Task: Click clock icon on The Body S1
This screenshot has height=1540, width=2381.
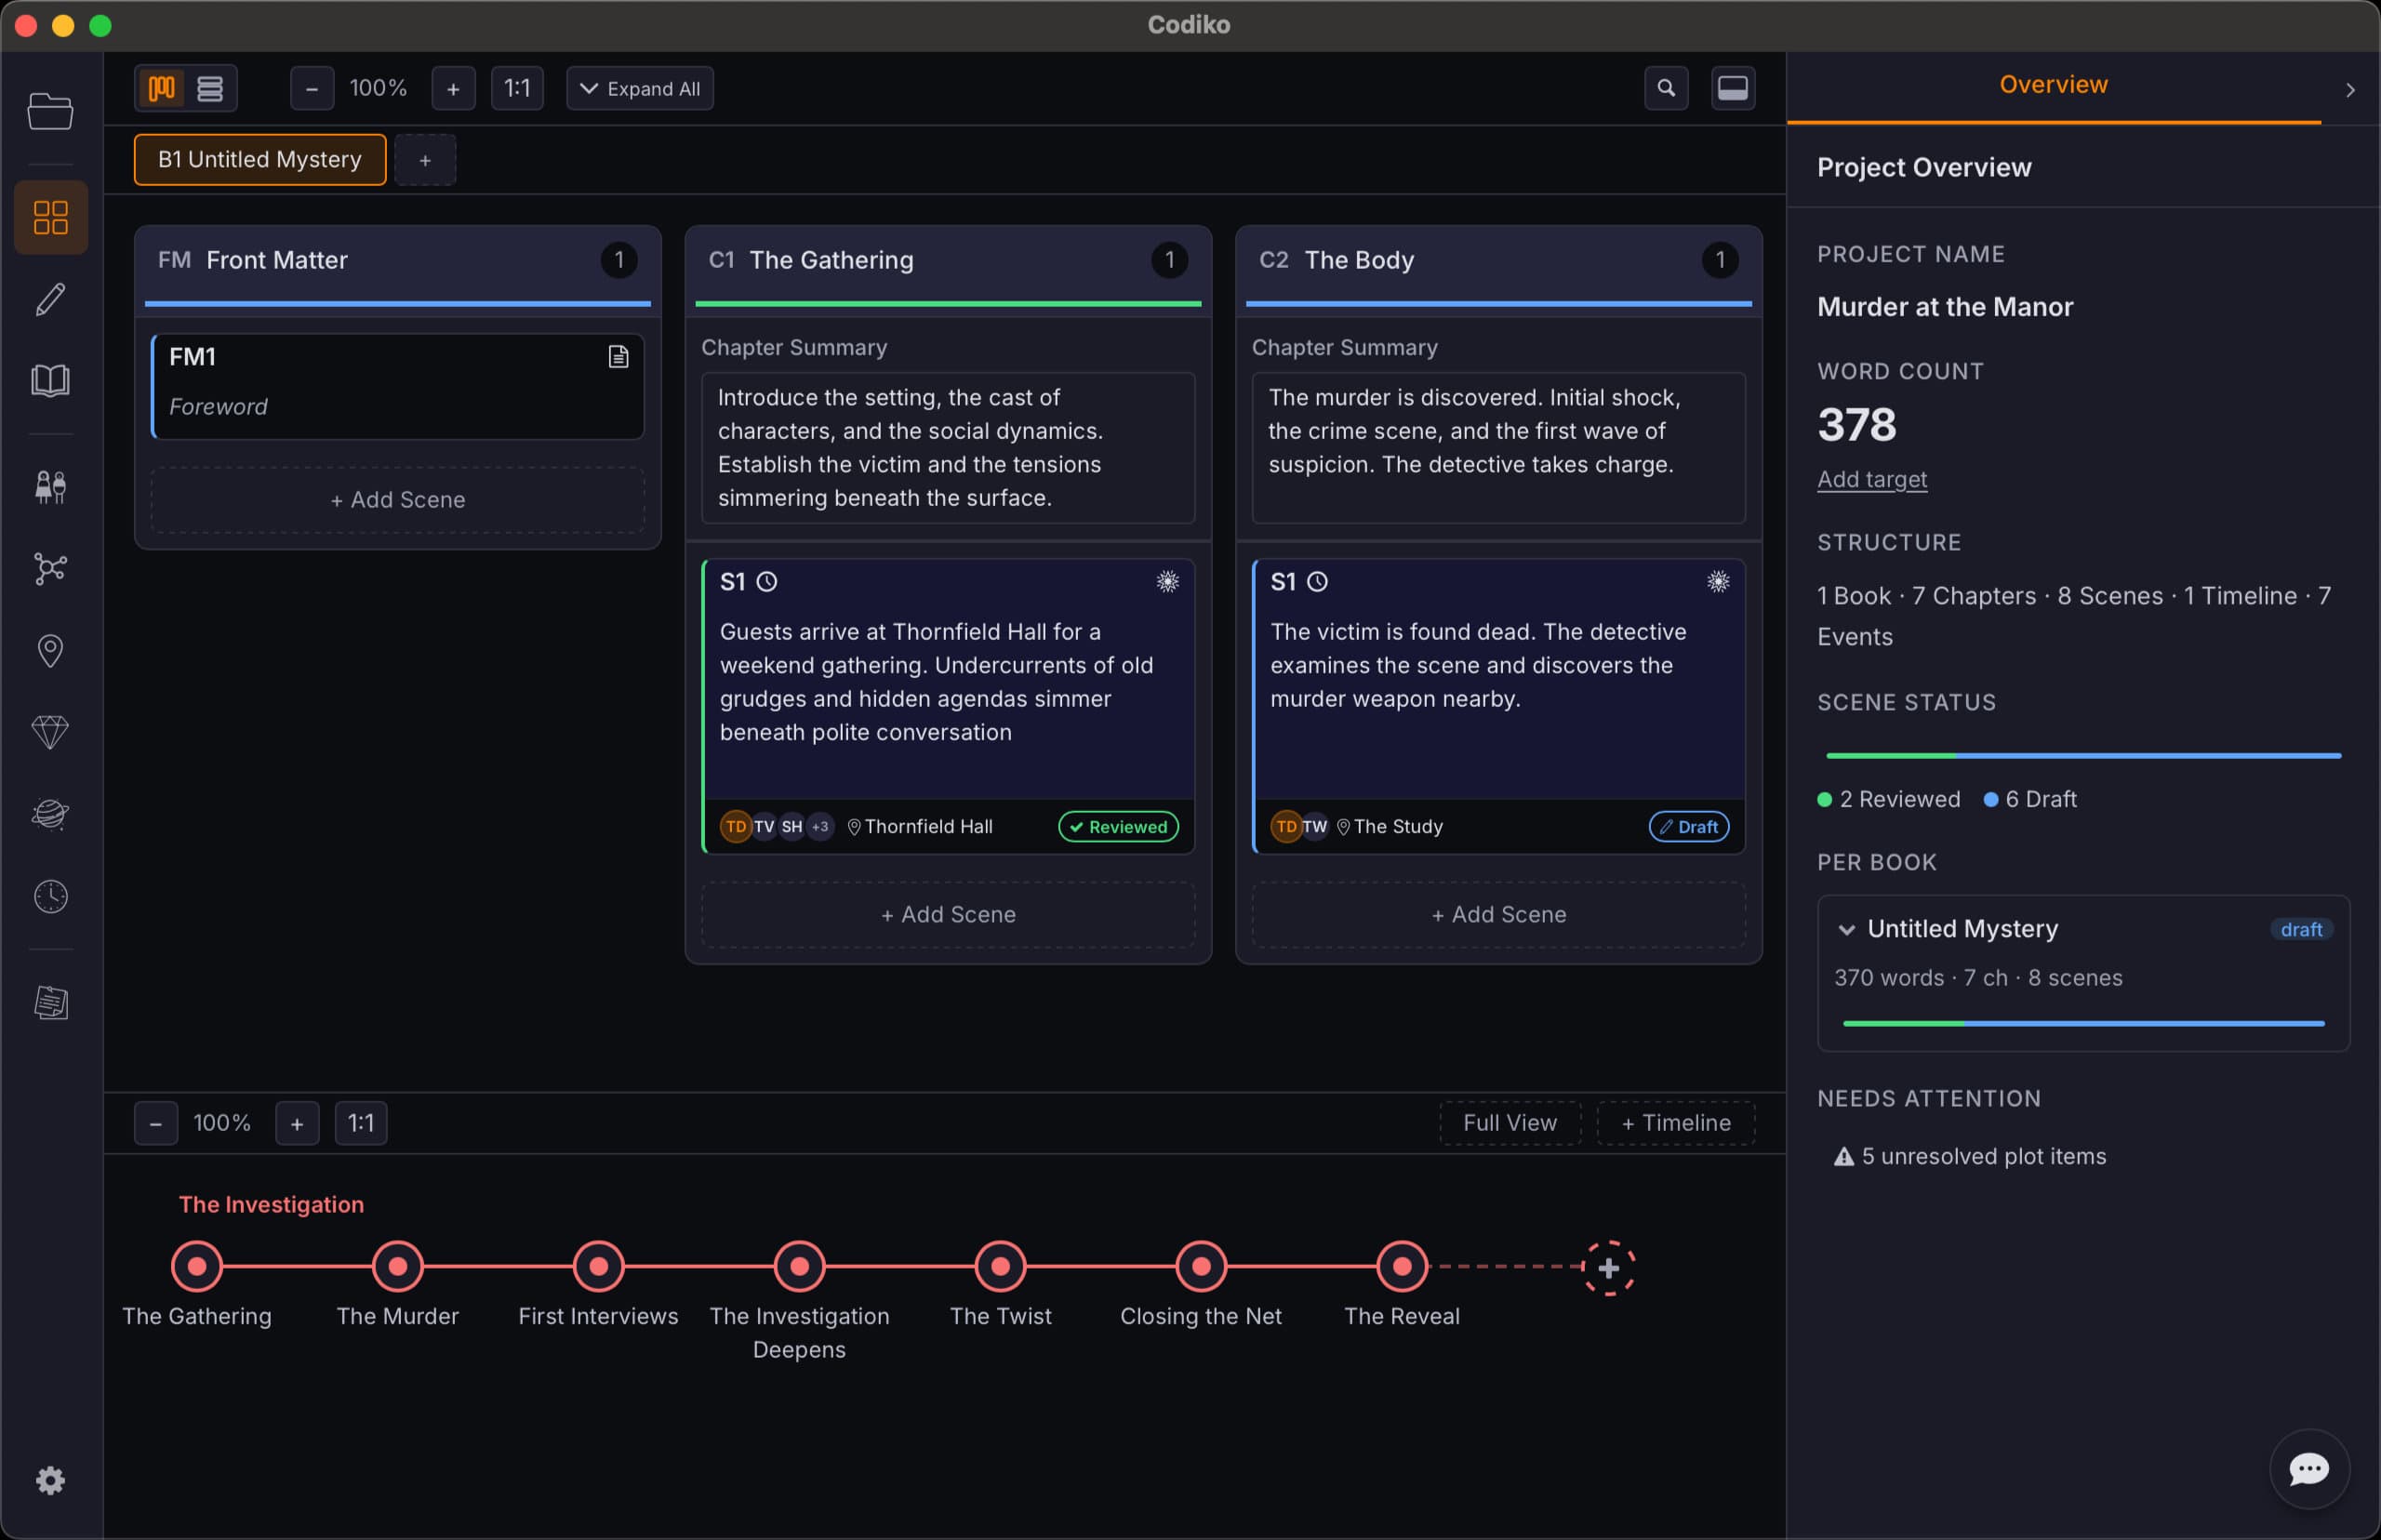Action: coord(1318,582)
